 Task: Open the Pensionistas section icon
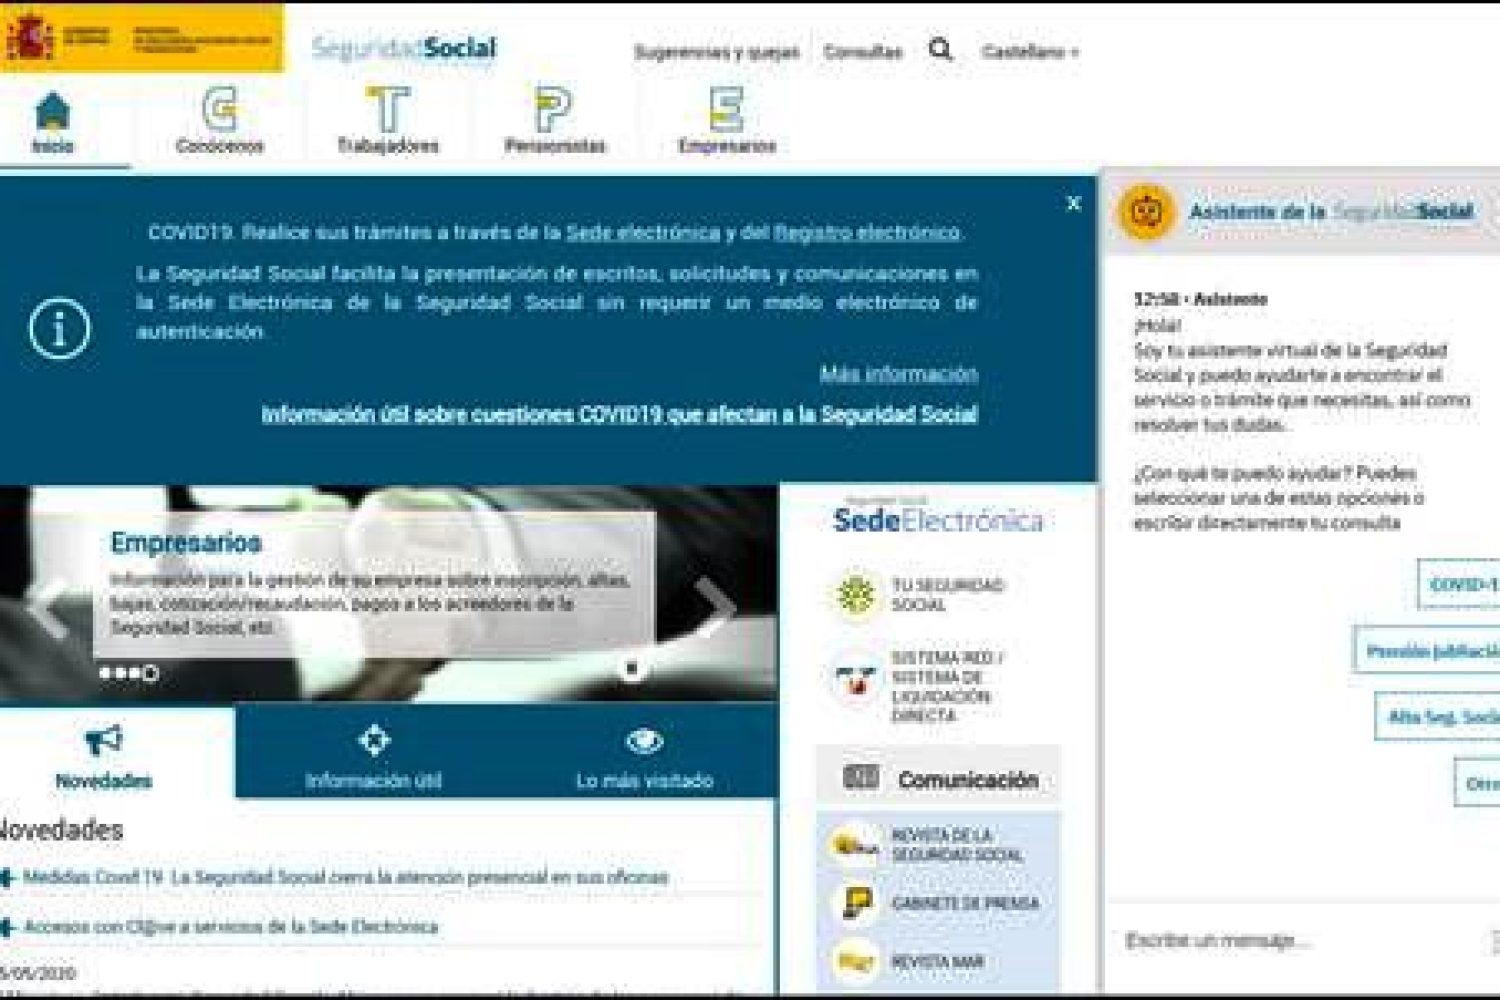[x=553, y=109]
